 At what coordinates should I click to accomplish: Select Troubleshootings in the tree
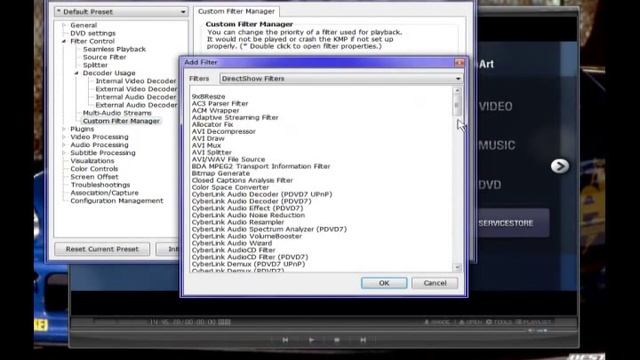pyautogui.click(x=100, y=184)
